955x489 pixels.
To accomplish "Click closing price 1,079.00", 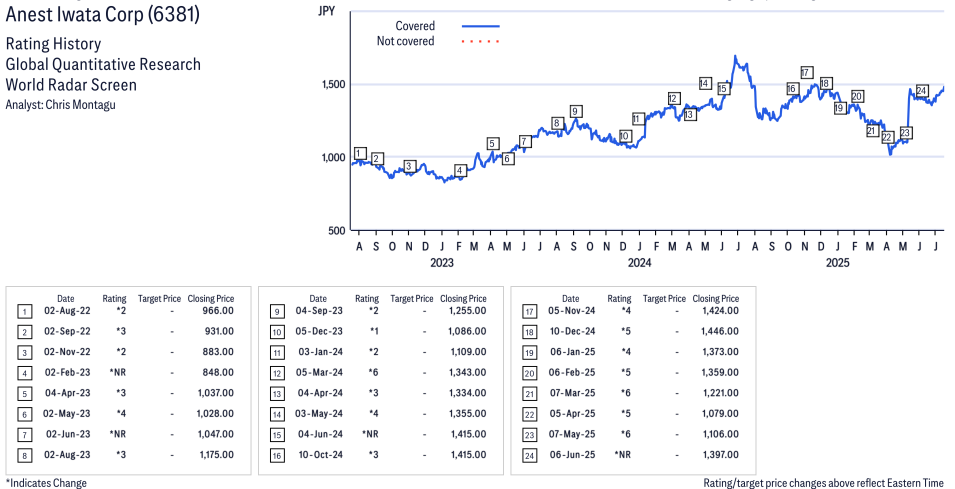I will [x=721, y=413].
